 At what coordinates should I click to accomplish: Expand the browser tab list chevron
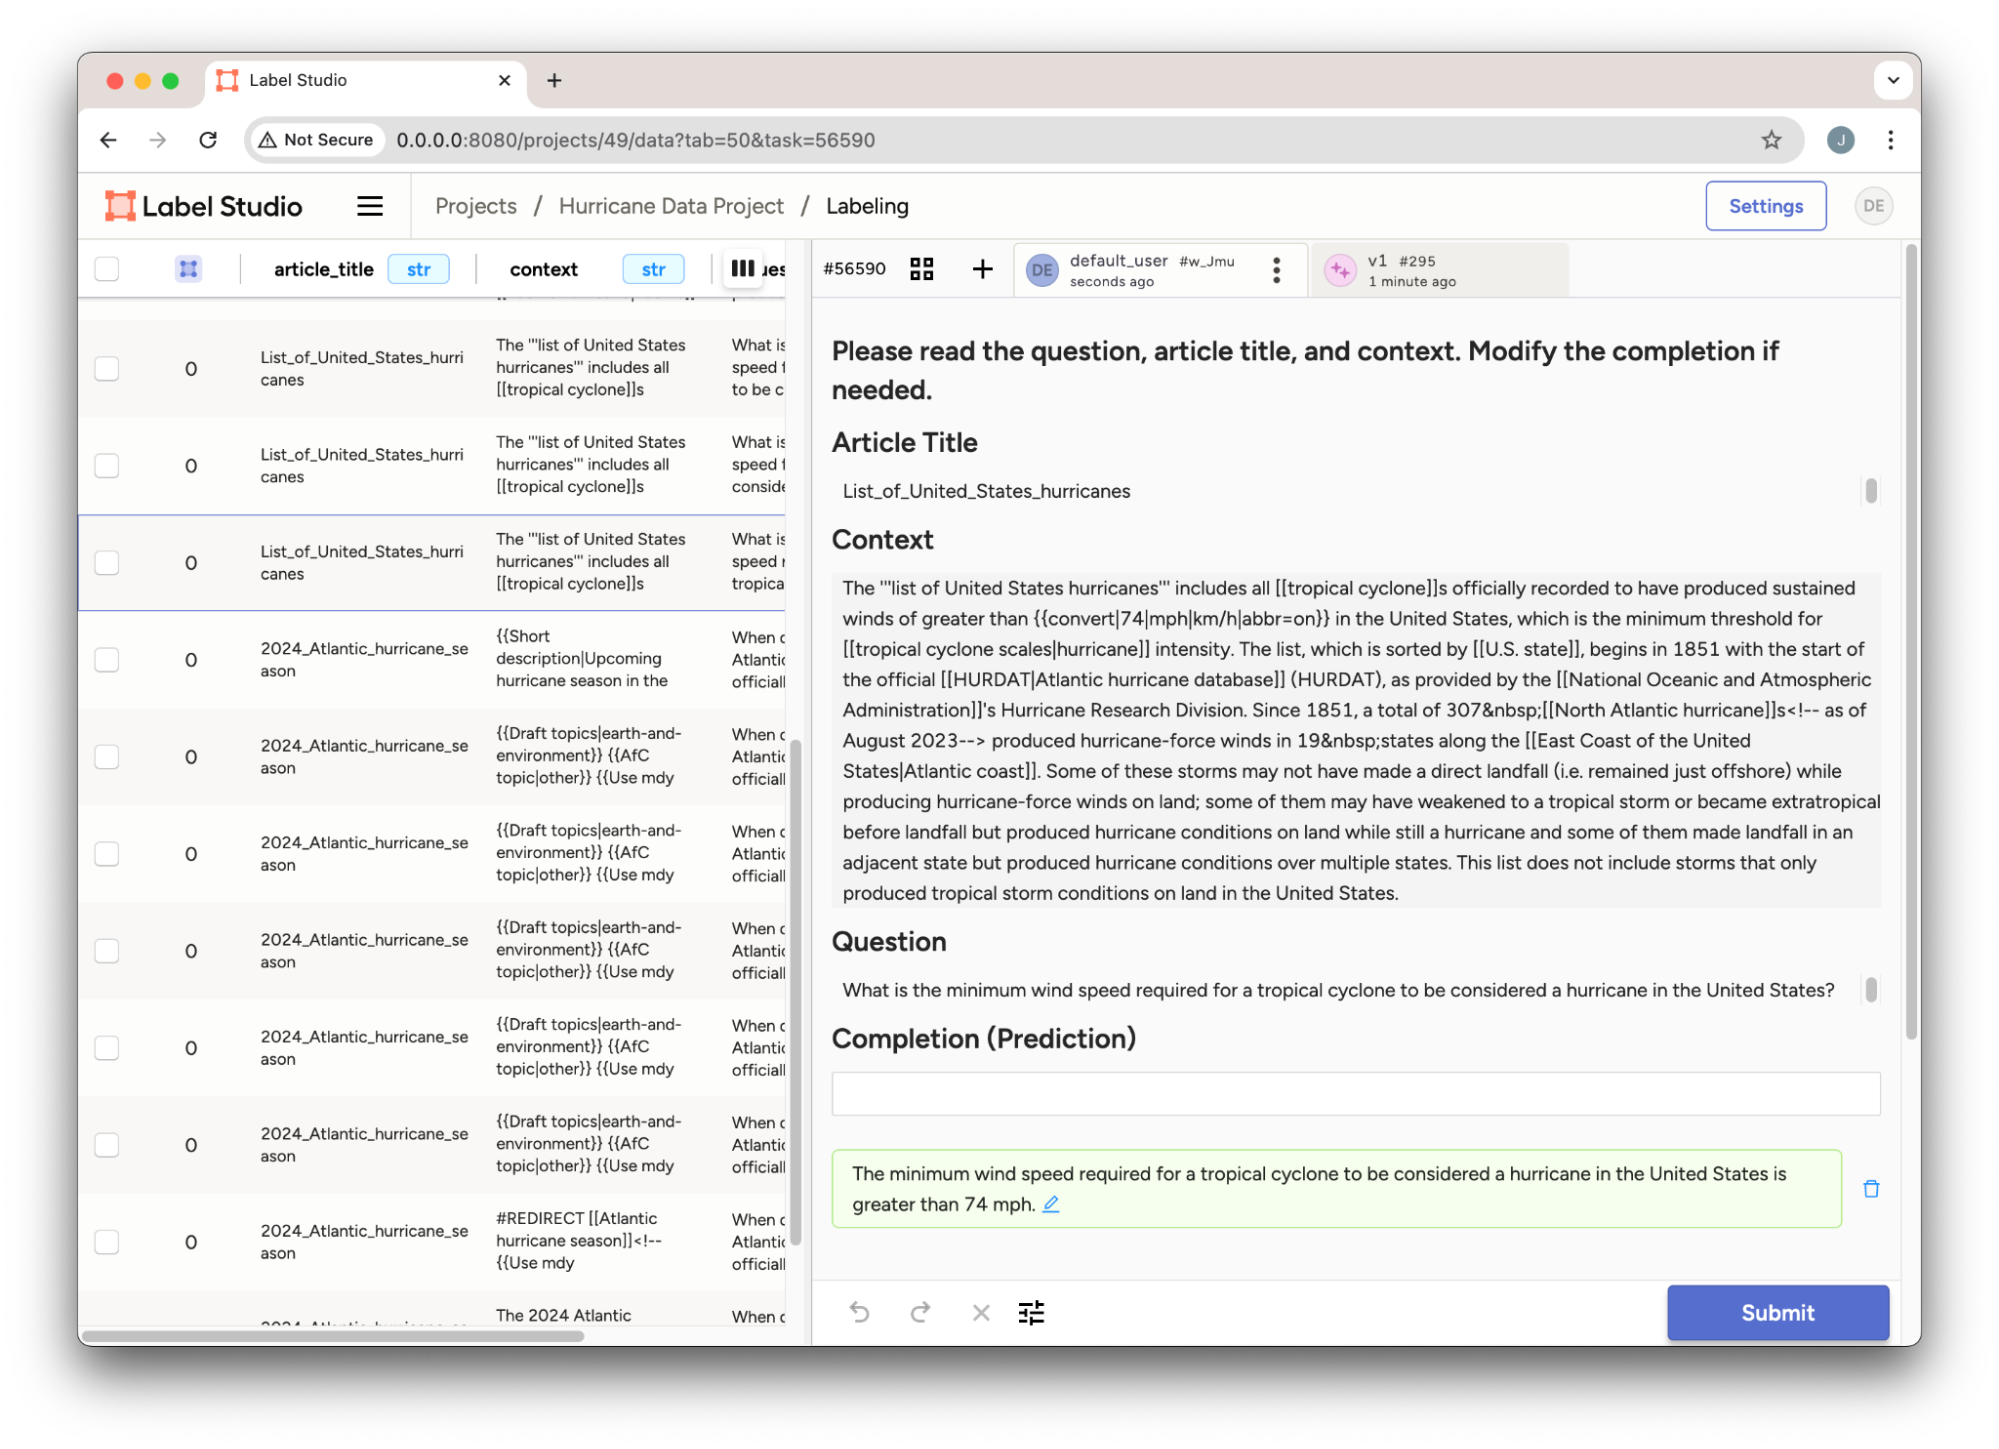(x=1892, y=80)
